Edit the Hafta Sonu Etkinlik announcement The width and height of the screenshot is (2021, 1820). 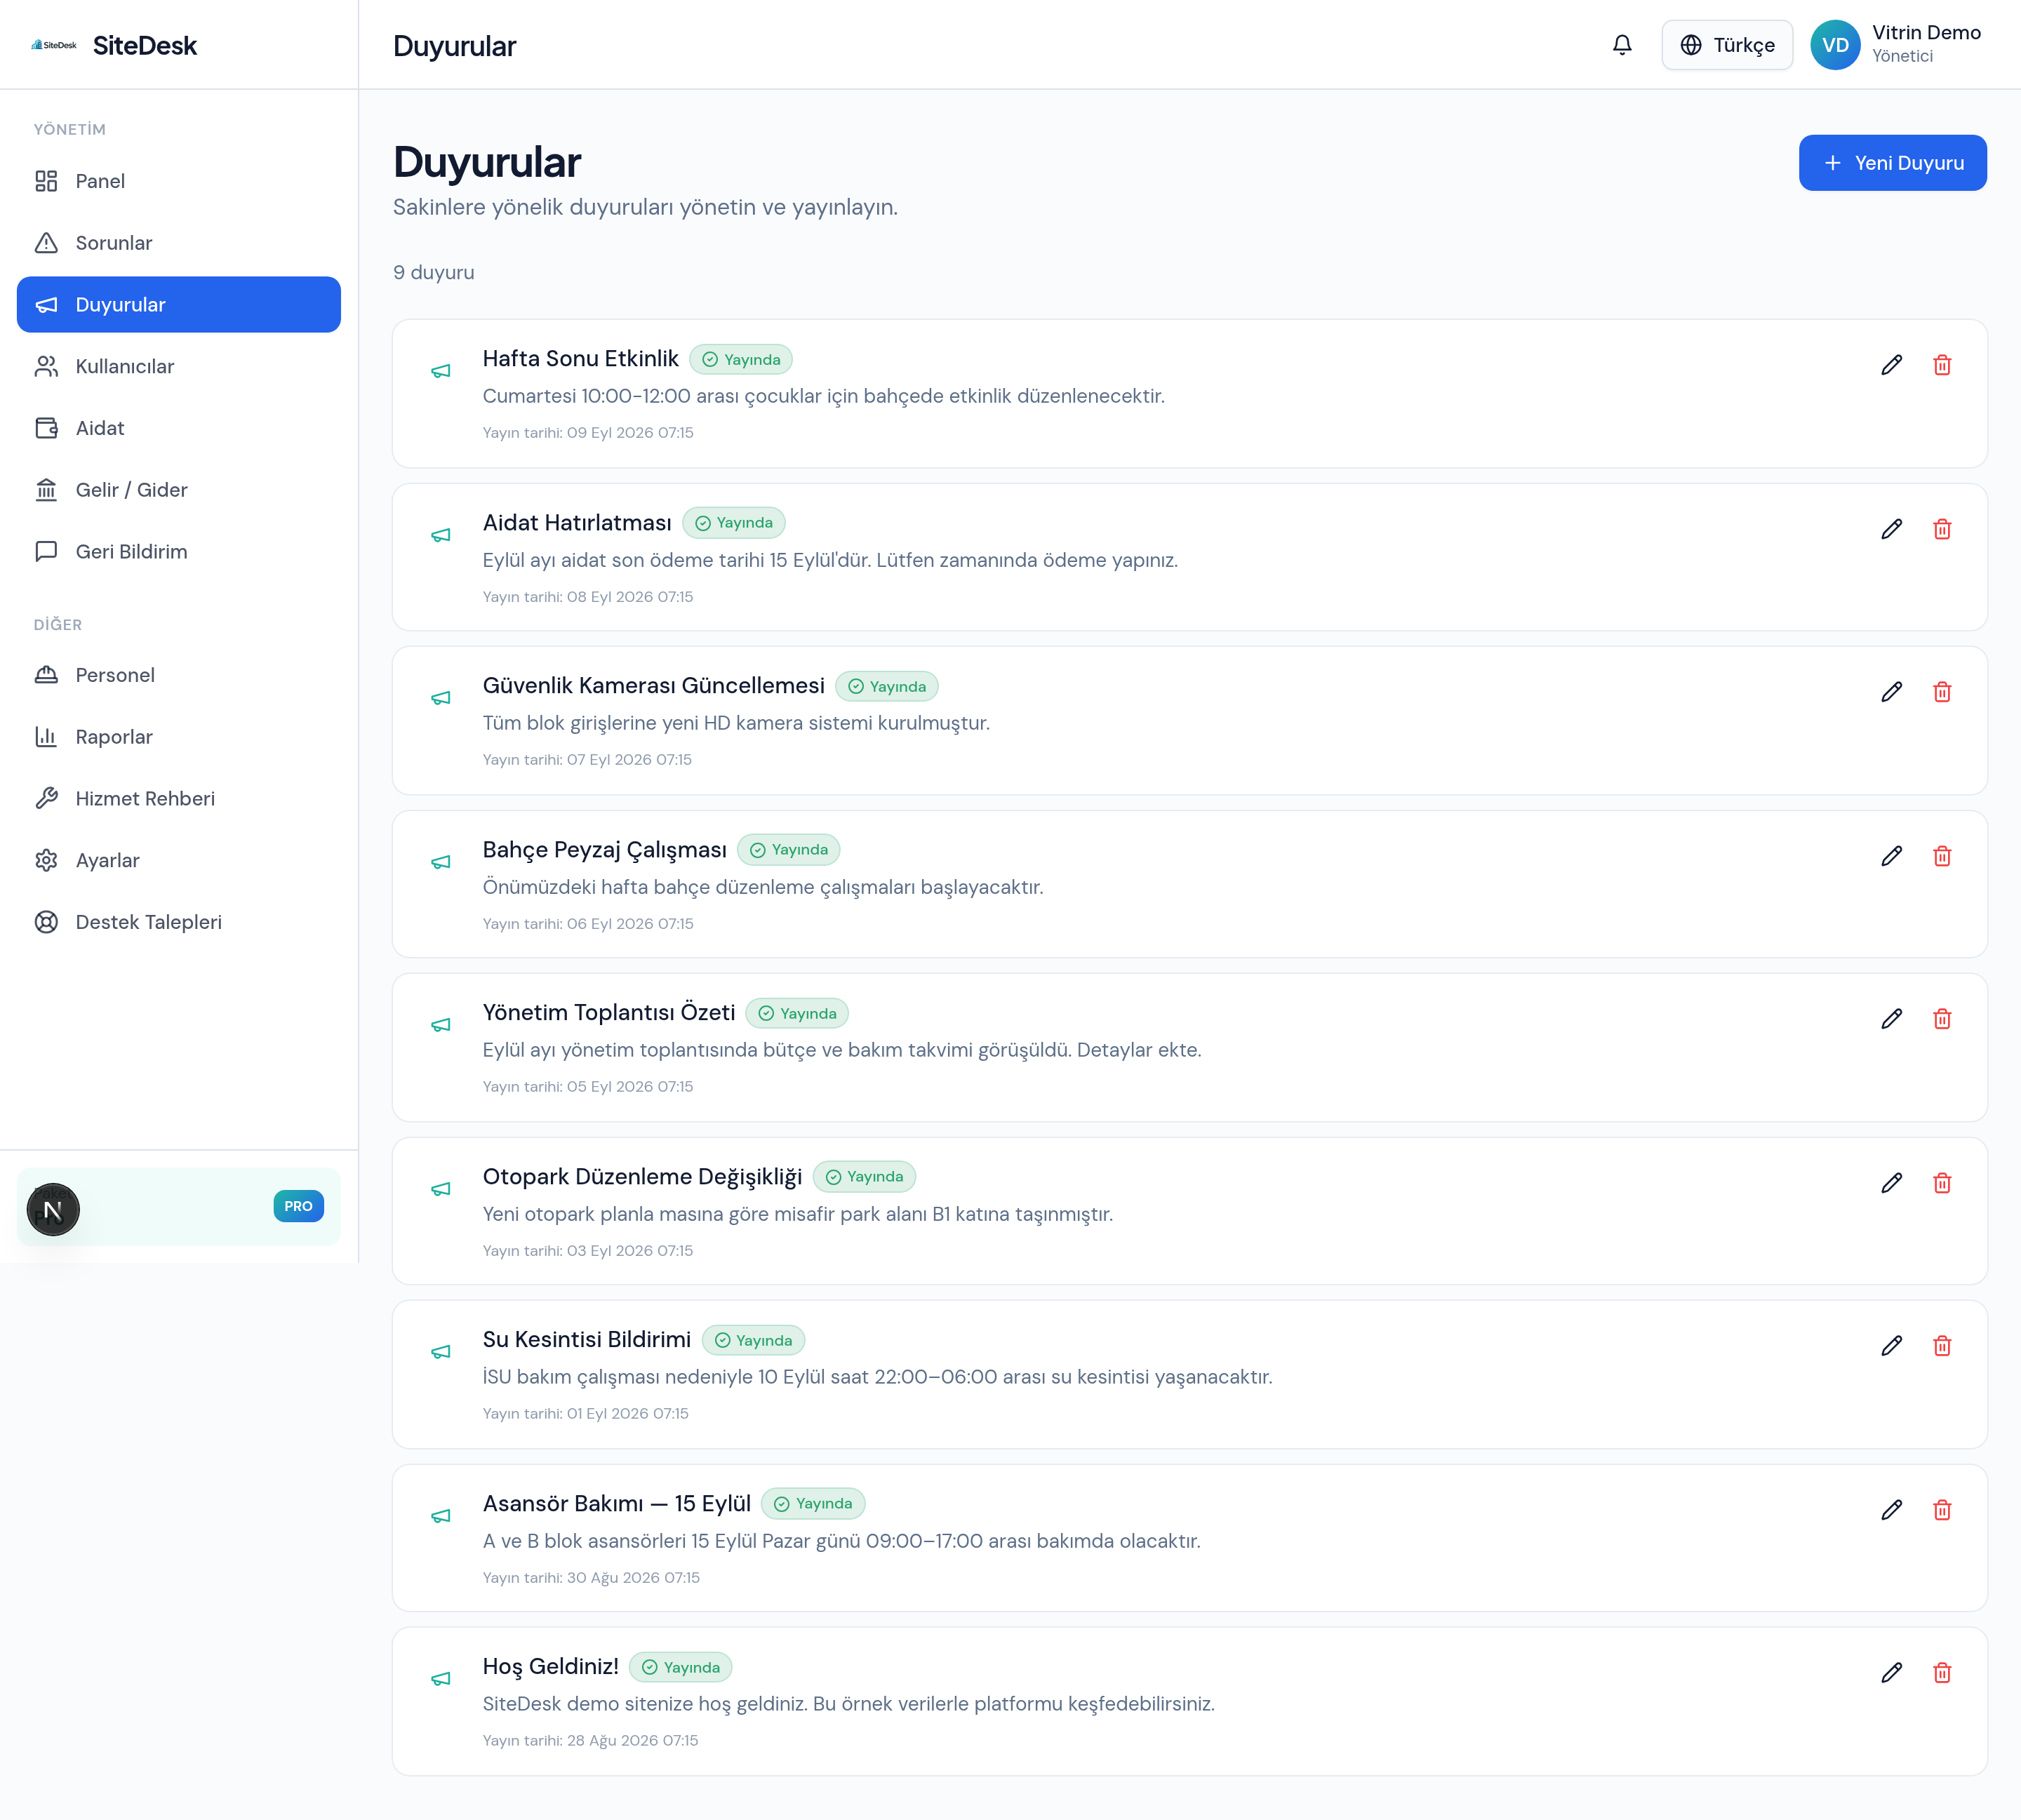(1891, 365)
